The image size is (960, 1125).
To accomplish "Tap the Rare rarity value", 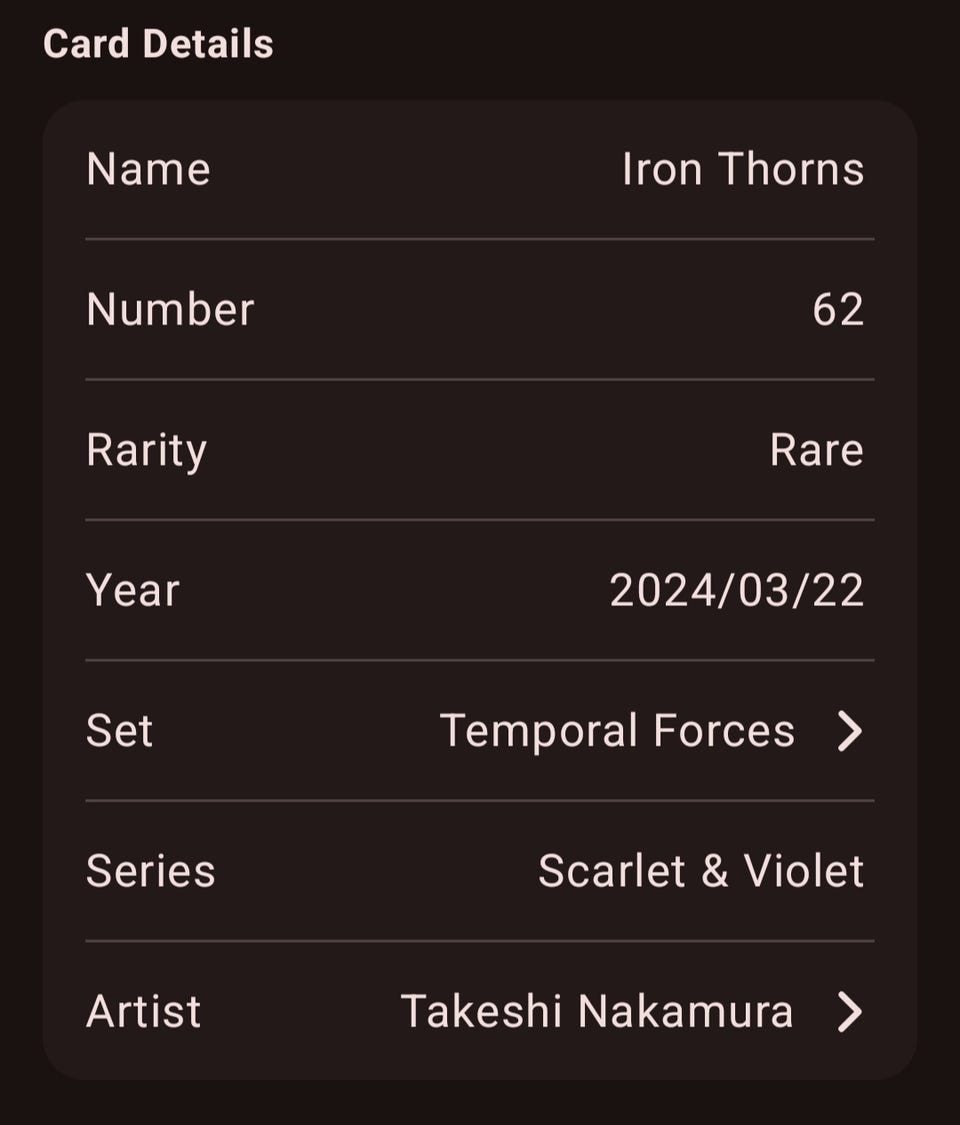I will (x=816, y=450).
